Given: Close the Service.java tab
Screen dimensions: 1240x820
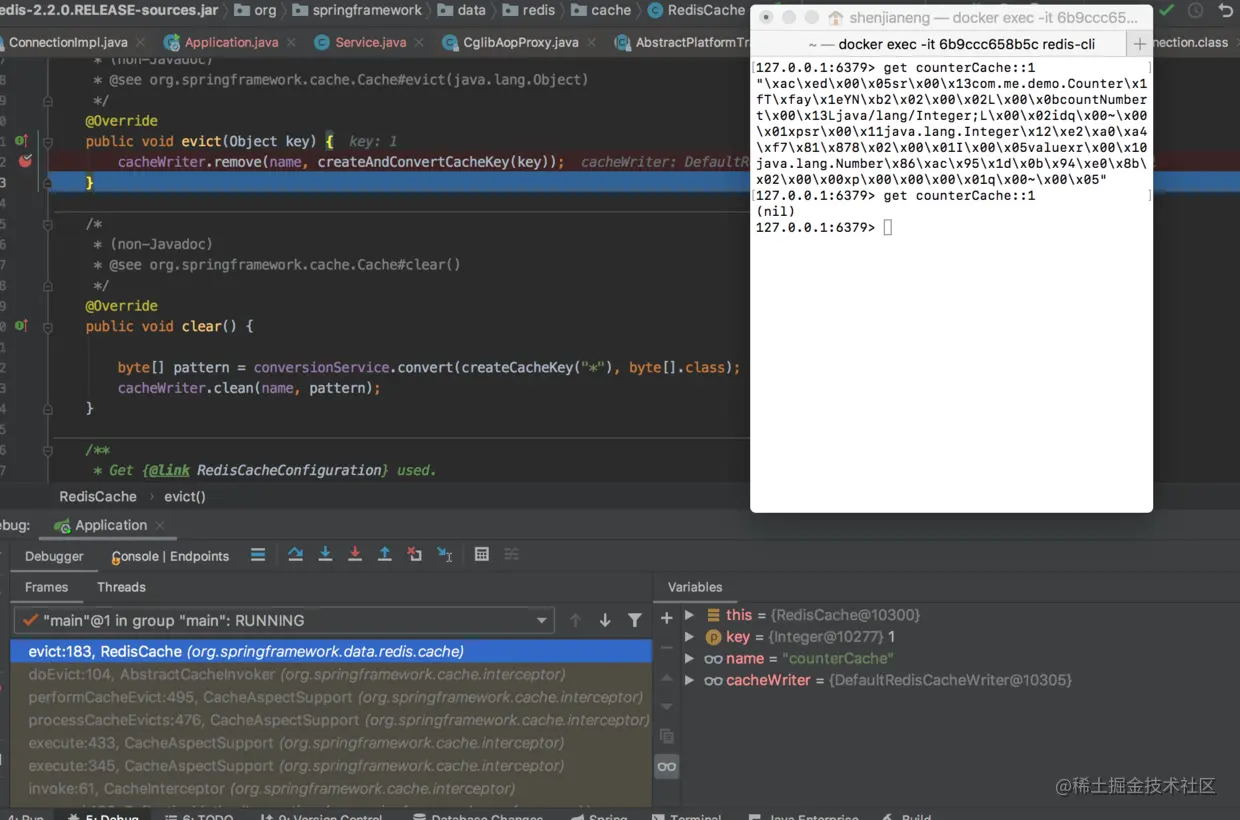Looking at the screenshot, I should pyautogui.click(x=418, y=43).
